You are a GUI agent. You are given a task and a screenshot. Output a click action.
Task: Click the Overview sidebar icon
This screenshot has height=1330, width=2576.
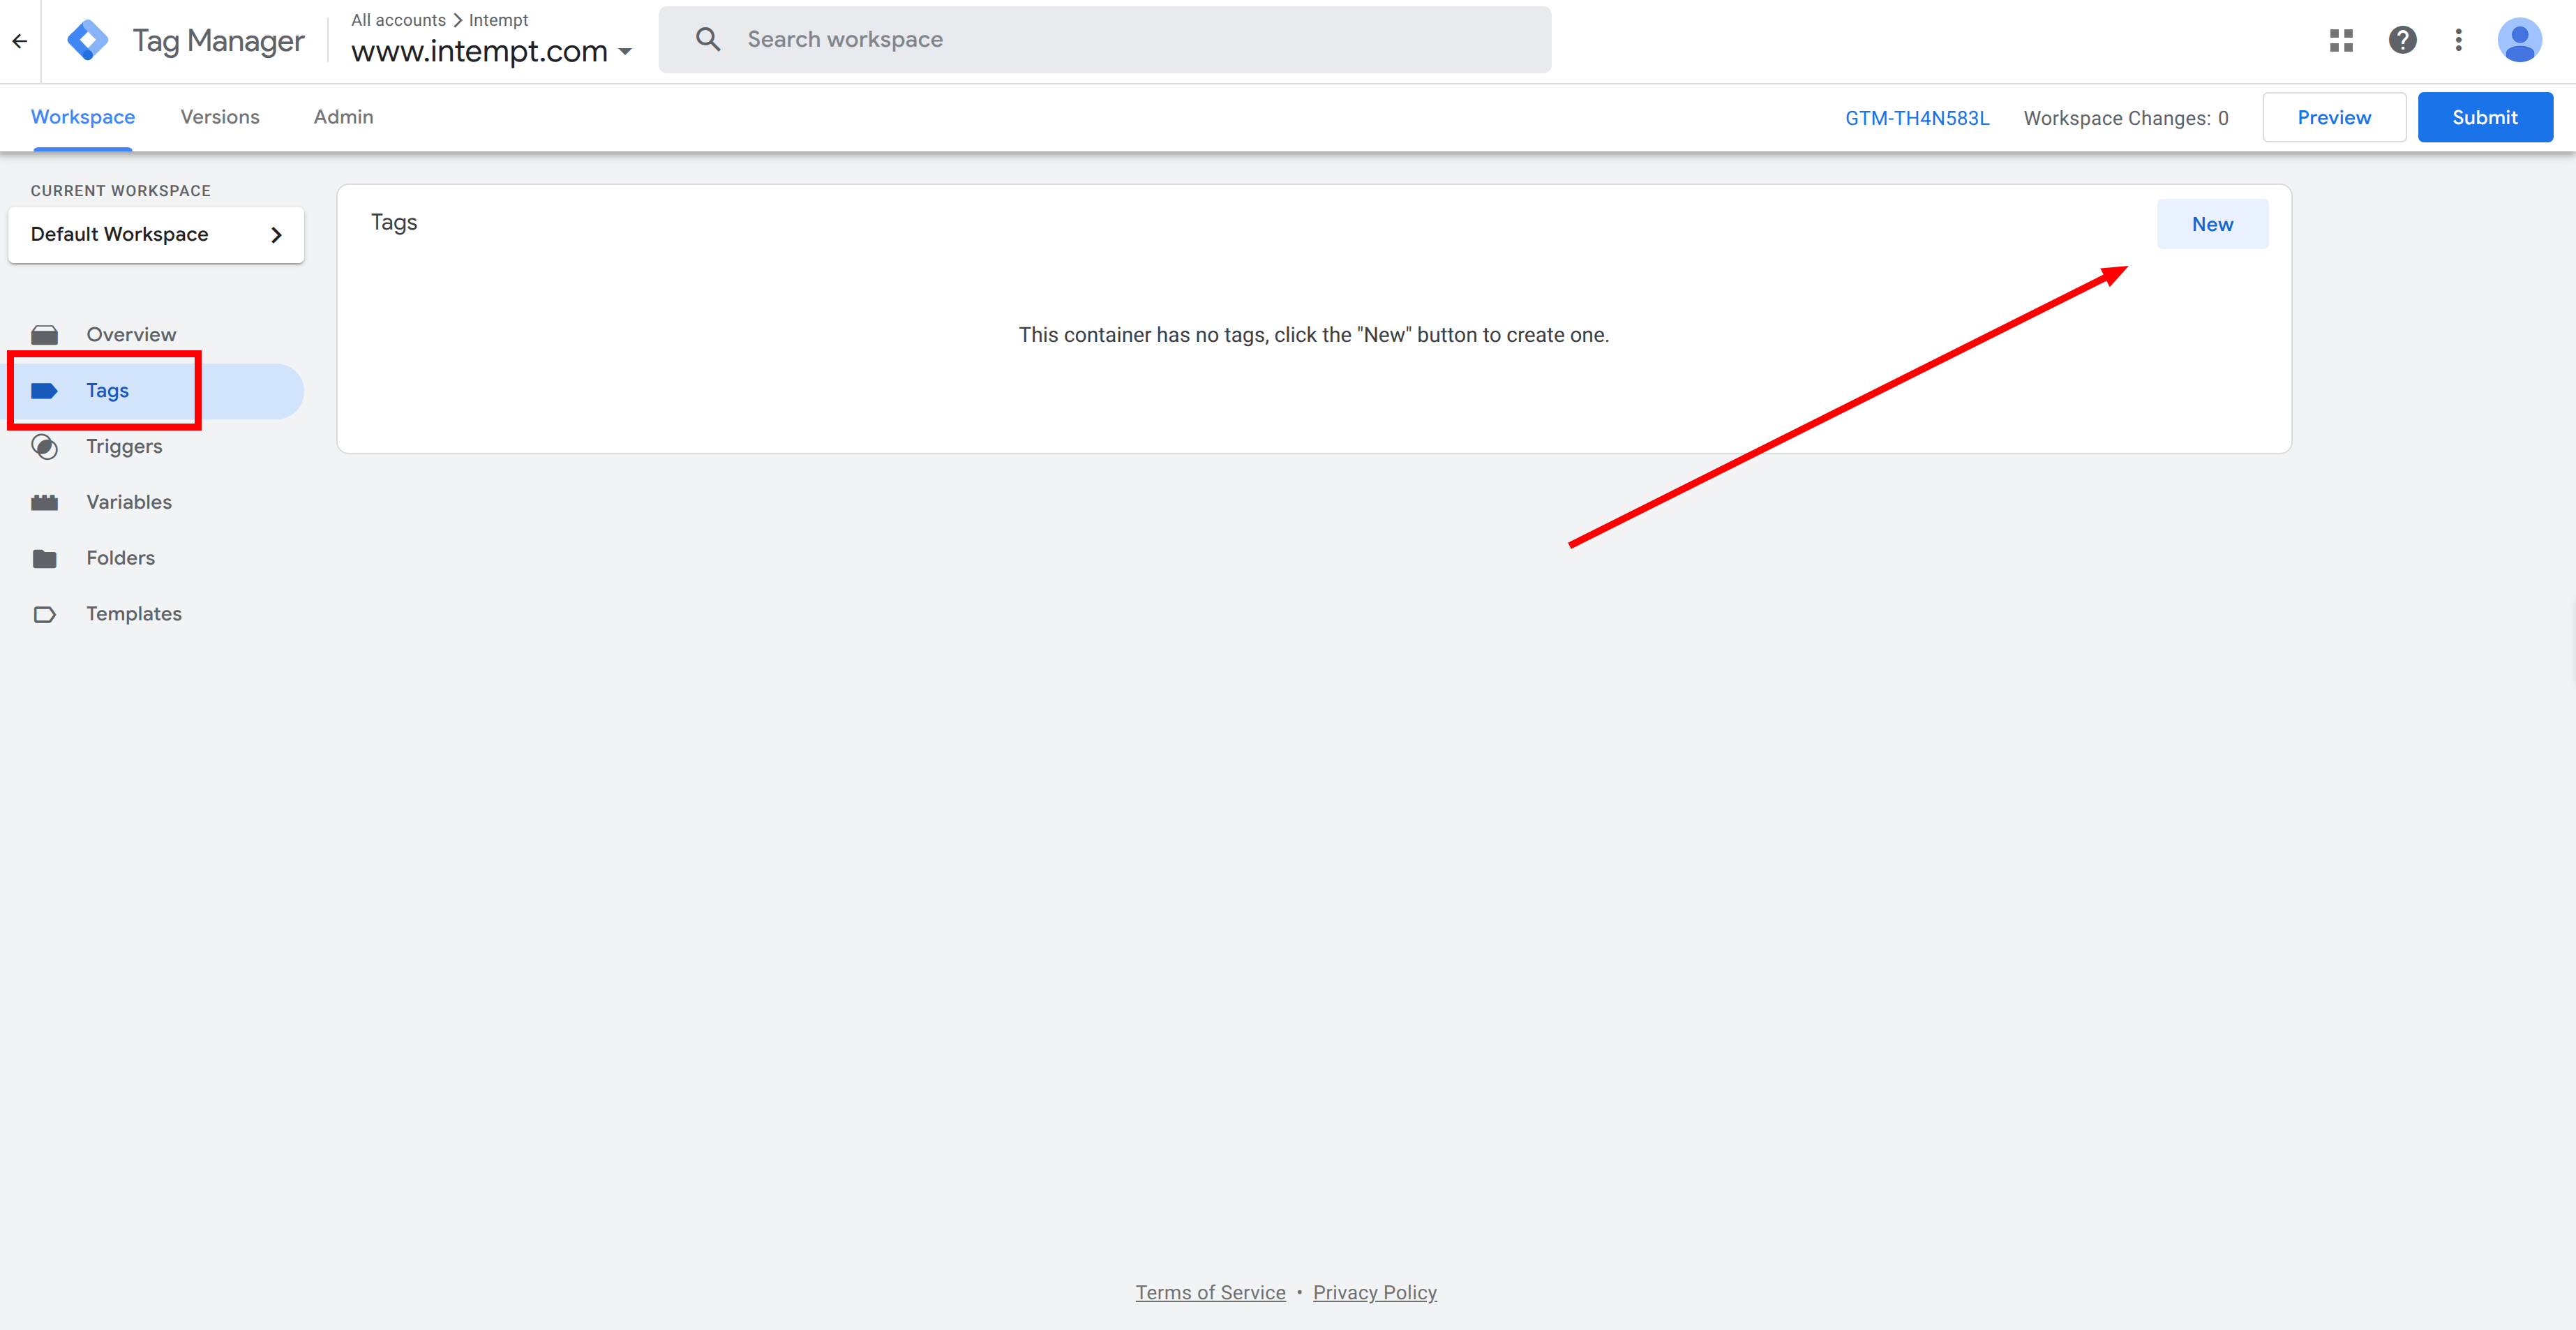(44, 334)
